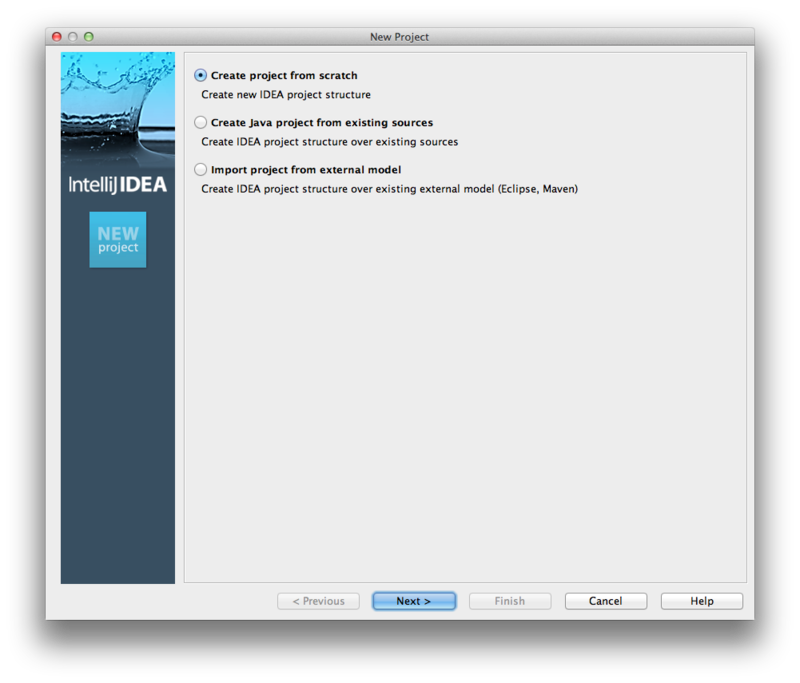
Task: Click the disabled < Previous button
Action: (x=318, y=601)
